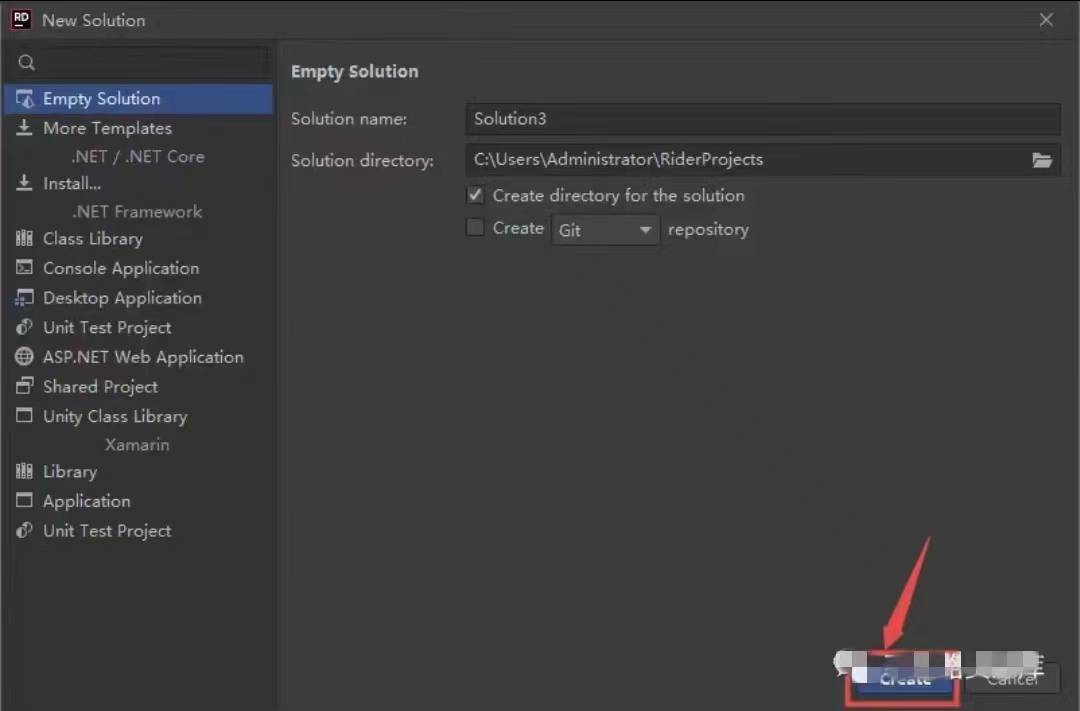
Task: Click the Solution name: label
Action: click(349, 119)
